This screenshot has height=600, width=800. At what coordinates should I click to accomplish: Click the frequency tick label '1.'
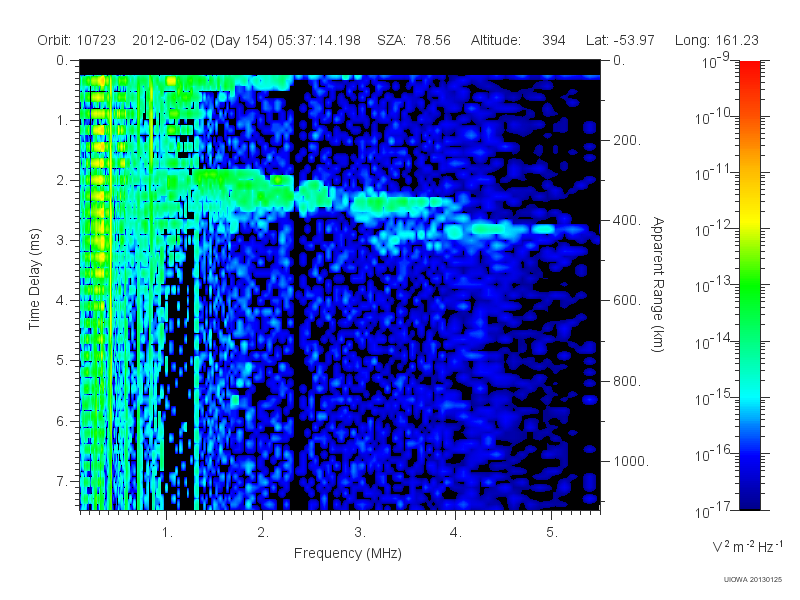(167, 533)
